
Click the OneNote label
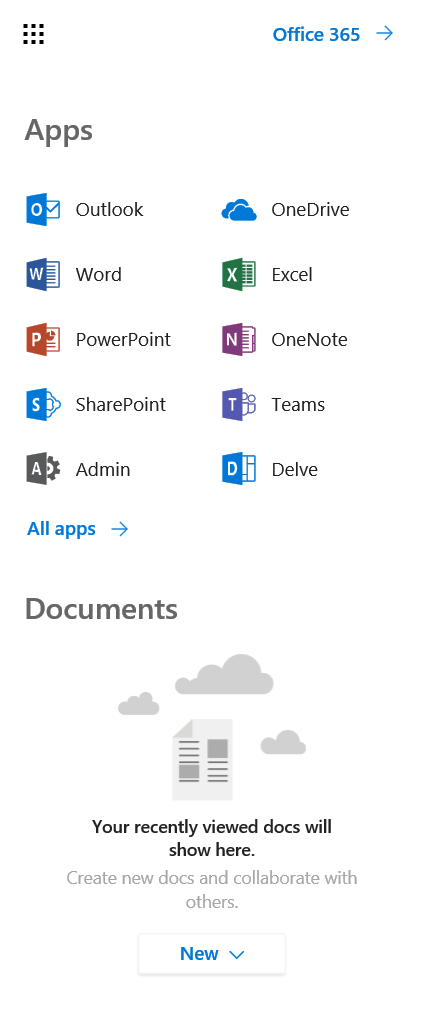[309, 340]
